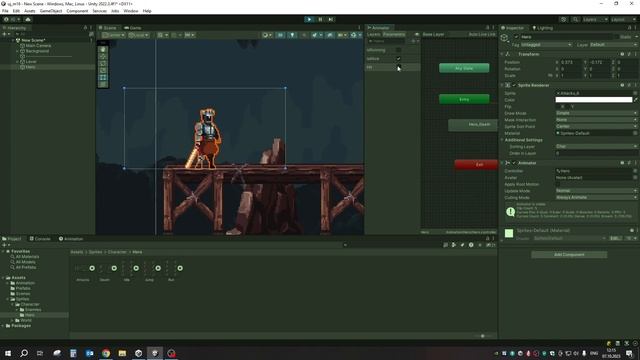The width and height of the screenshot is (640, 360).
Task: Open the Windows Start menu
Action: pos(8,353)
